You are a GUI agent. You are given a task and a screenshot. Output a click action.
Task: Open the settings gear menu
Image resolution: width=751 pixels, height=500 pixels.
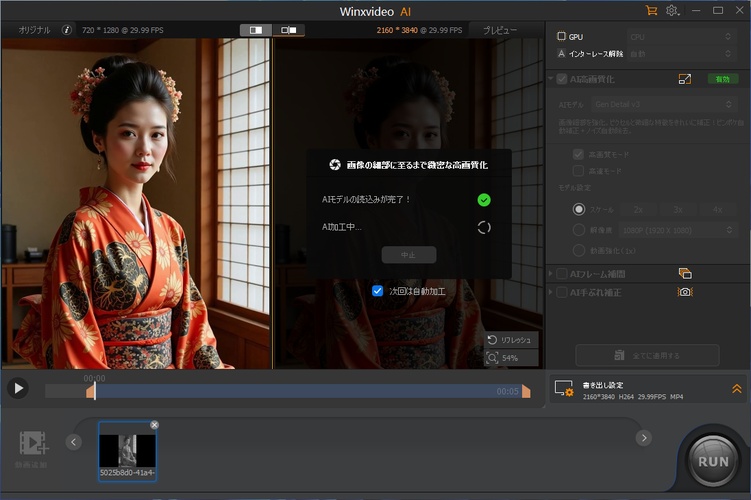[672, 11]
